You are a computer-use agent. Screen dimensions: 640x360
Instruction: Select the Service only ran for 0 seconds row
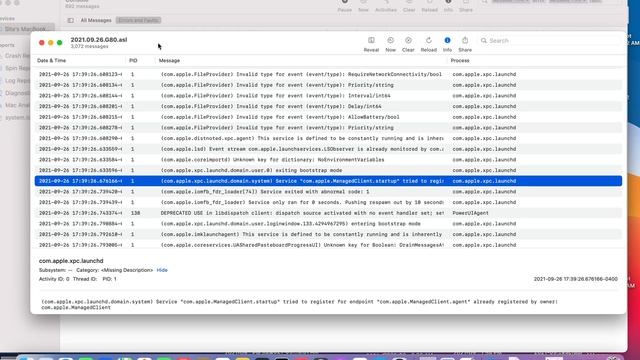click(328, 202)
